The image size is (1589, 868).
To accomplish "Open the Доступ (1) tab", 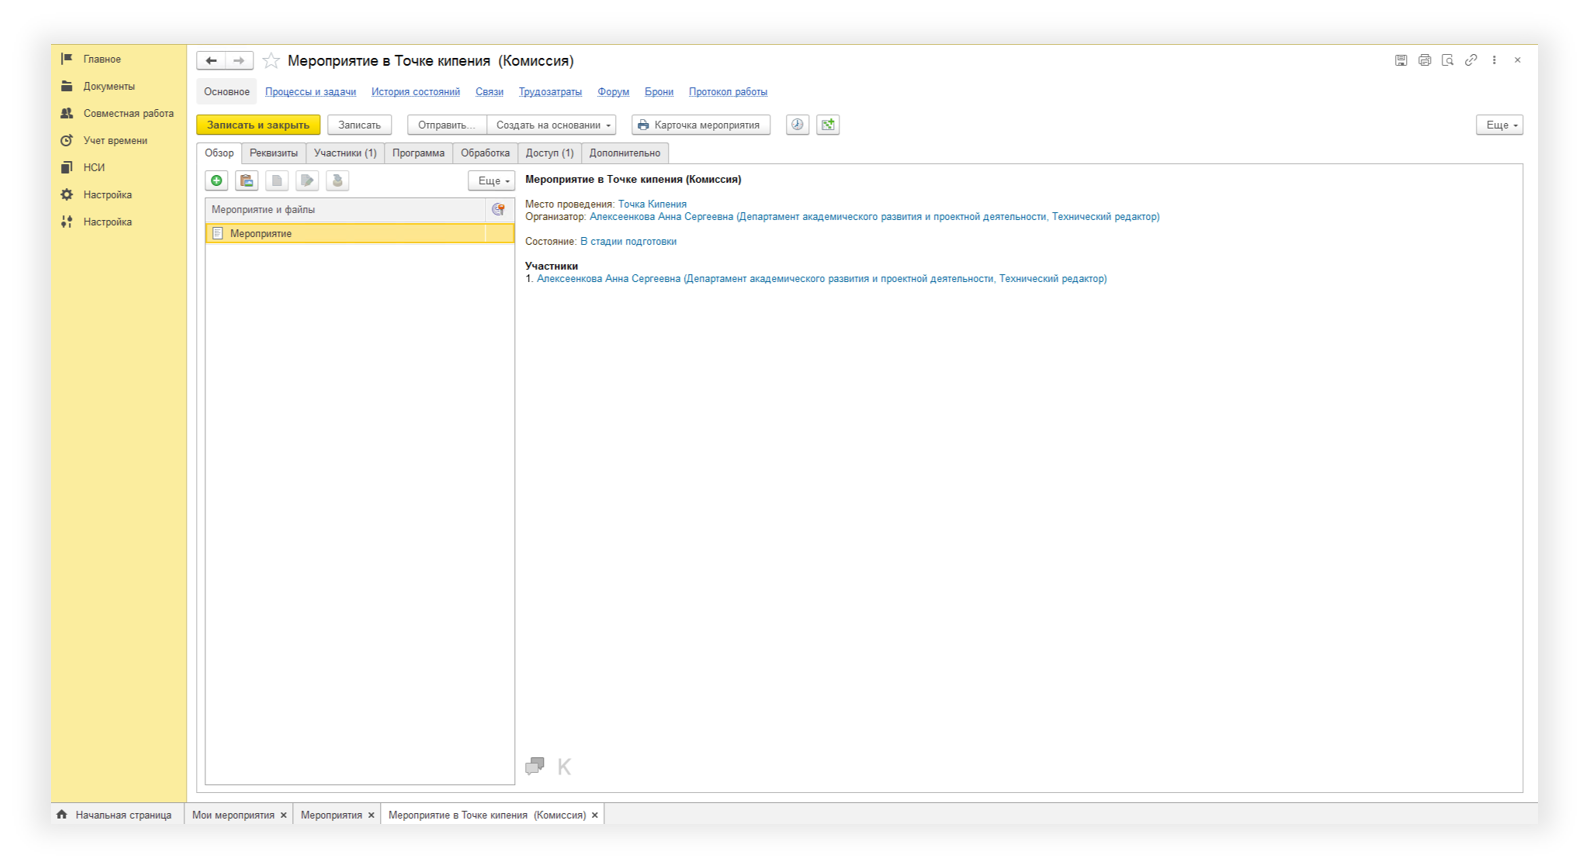I will 549,153.
